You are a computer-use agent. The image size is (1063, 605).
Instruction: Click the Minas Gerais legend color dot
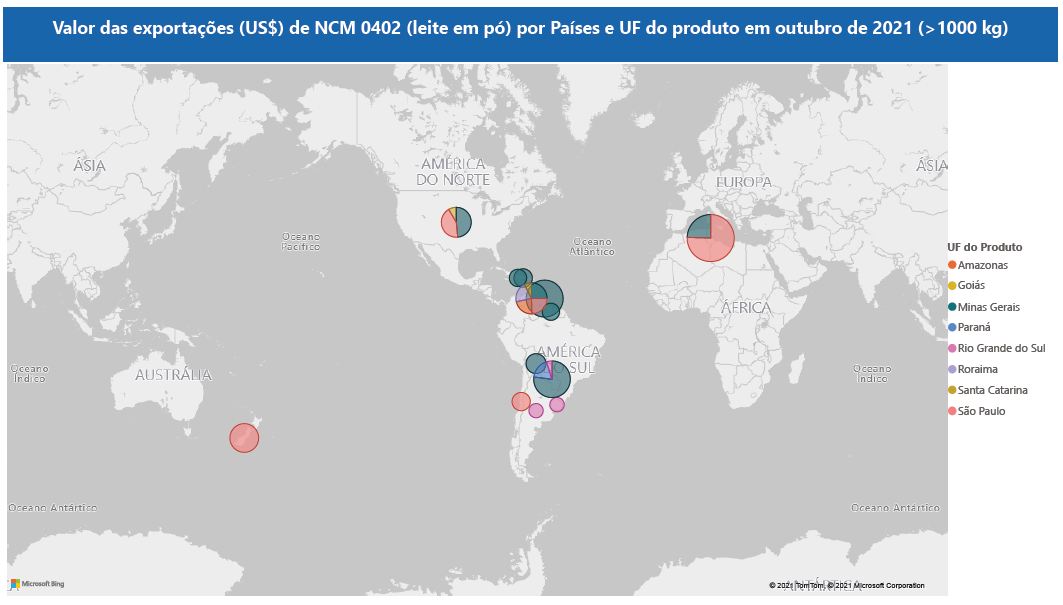pos(952,307)
